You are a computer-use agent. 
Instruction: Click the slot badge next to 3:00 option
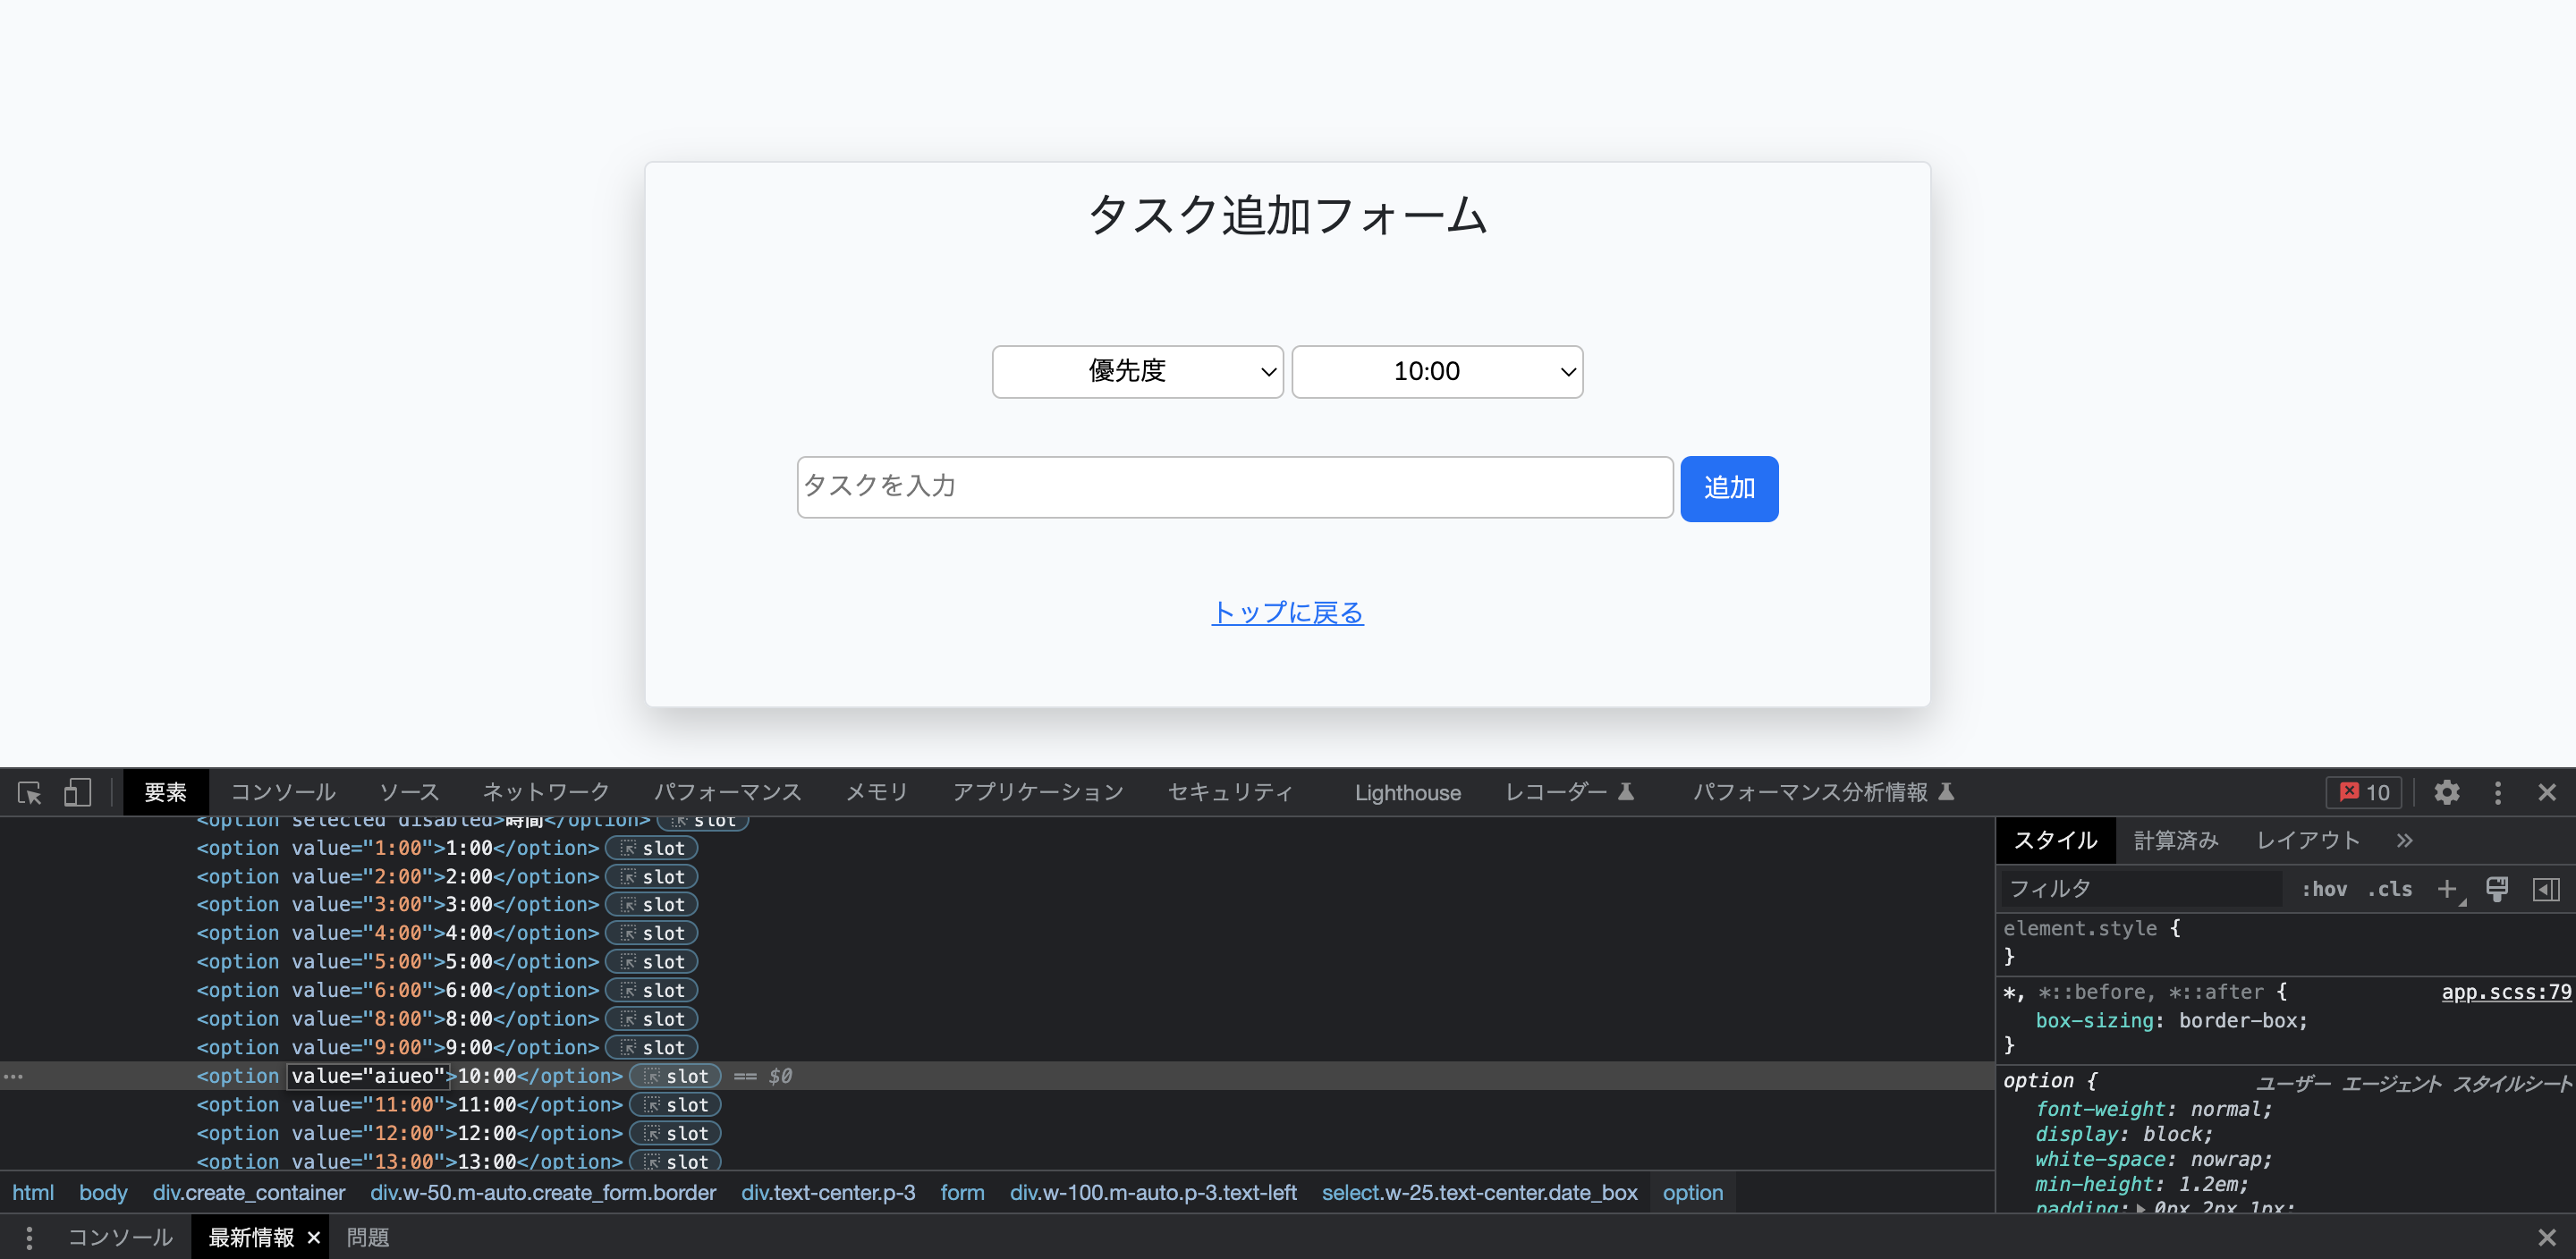click(x=652, y=904)
